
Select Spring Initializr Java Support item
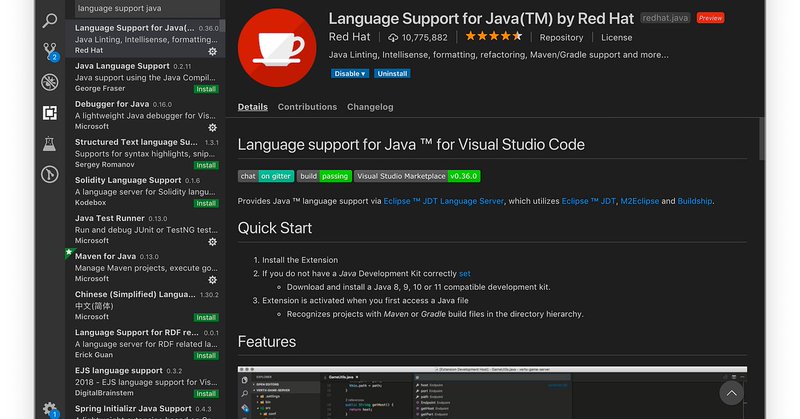[146, 410]
